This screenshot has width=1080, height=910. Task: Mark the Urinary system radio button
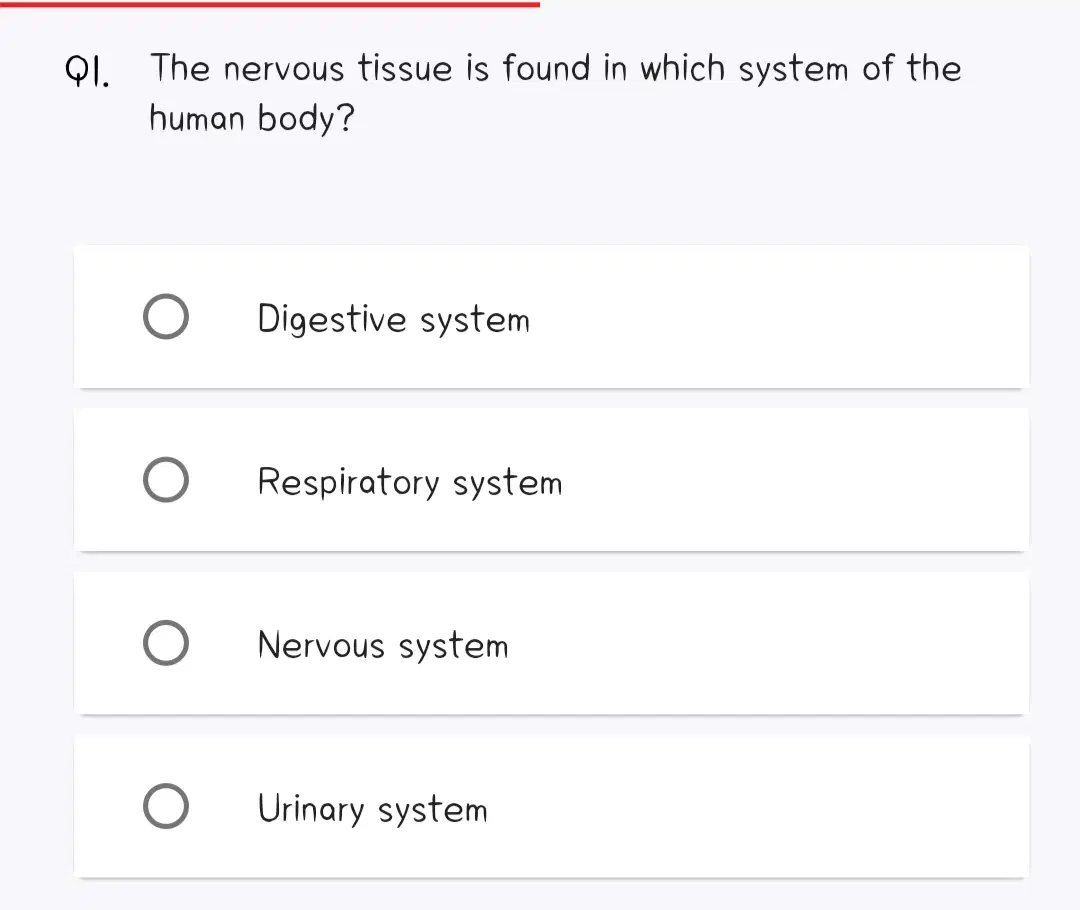(x=166, y=807)
